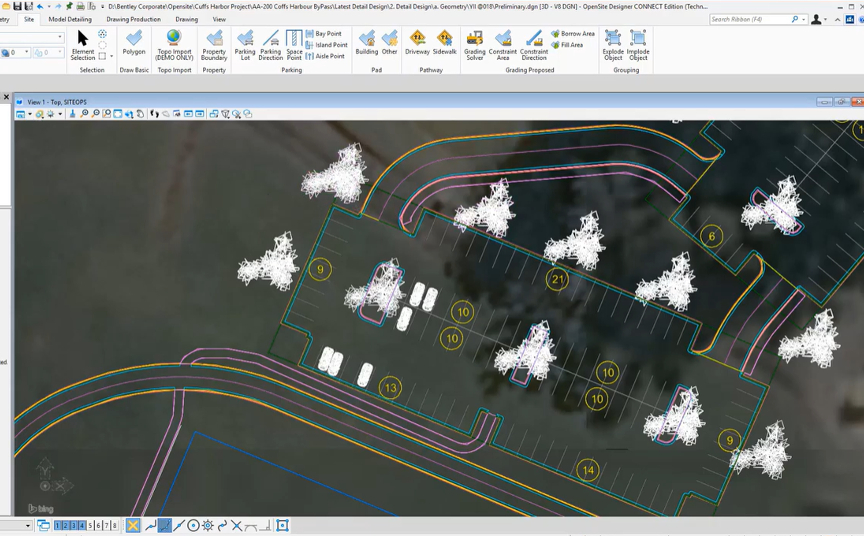The image size is (864, 536).
Task: Select the Intersection snap X icon
Action: (236, 526)
